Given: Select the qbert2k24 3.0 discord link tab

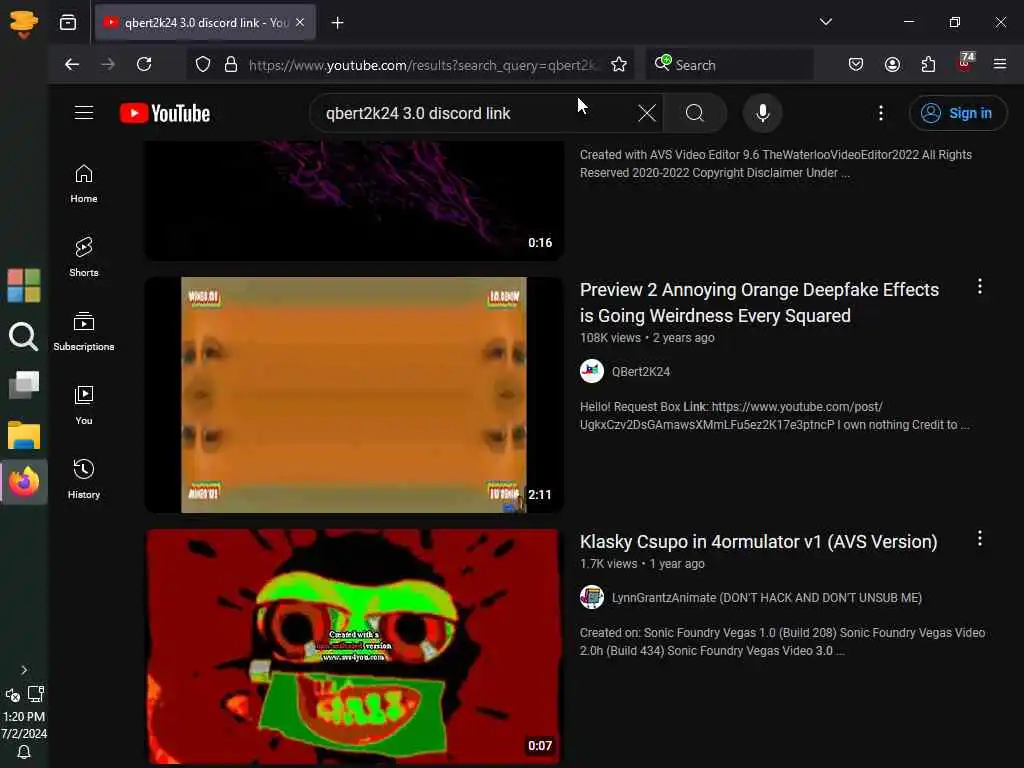Looking at the screenshot, I should tap(205, 22).
